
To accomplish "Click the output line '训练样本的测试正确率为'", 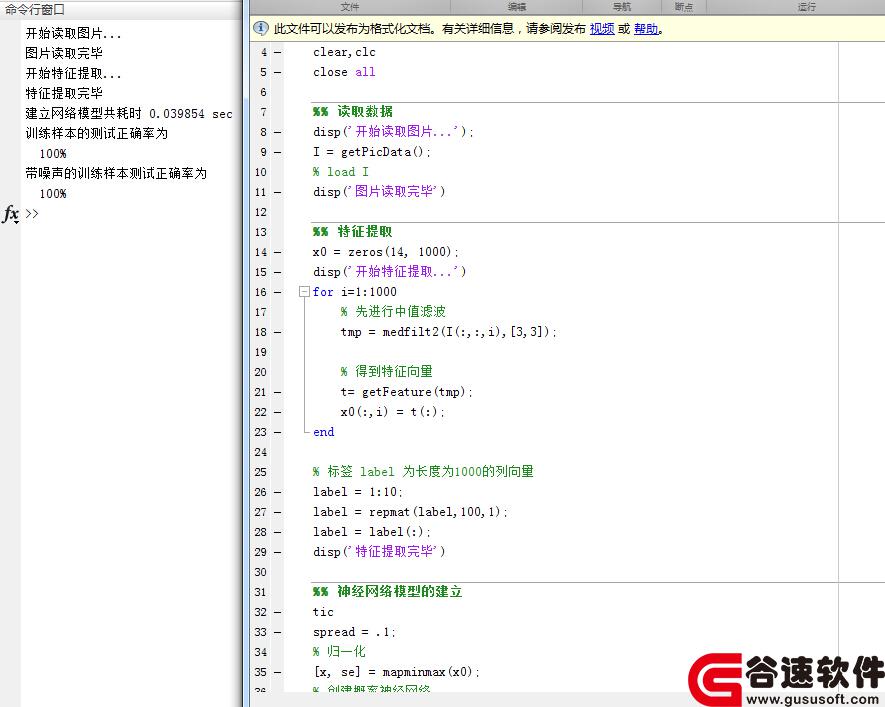I will pos(97,134).
